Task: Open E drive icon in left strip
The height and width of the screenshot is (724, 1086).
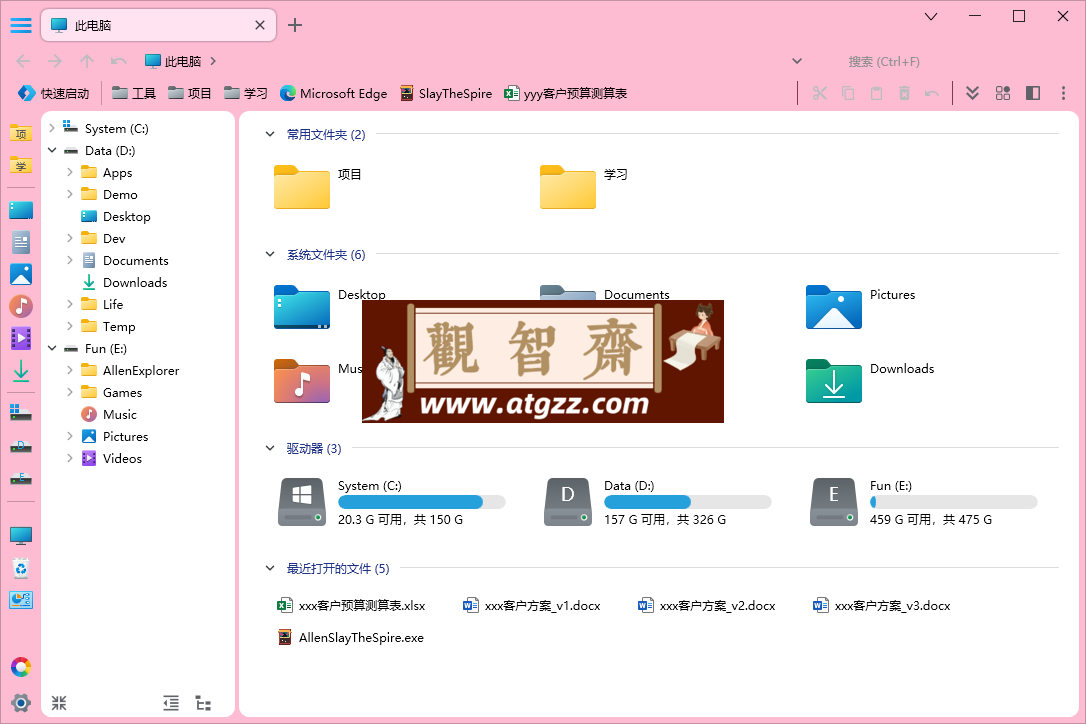Action: tap(21, 478)
